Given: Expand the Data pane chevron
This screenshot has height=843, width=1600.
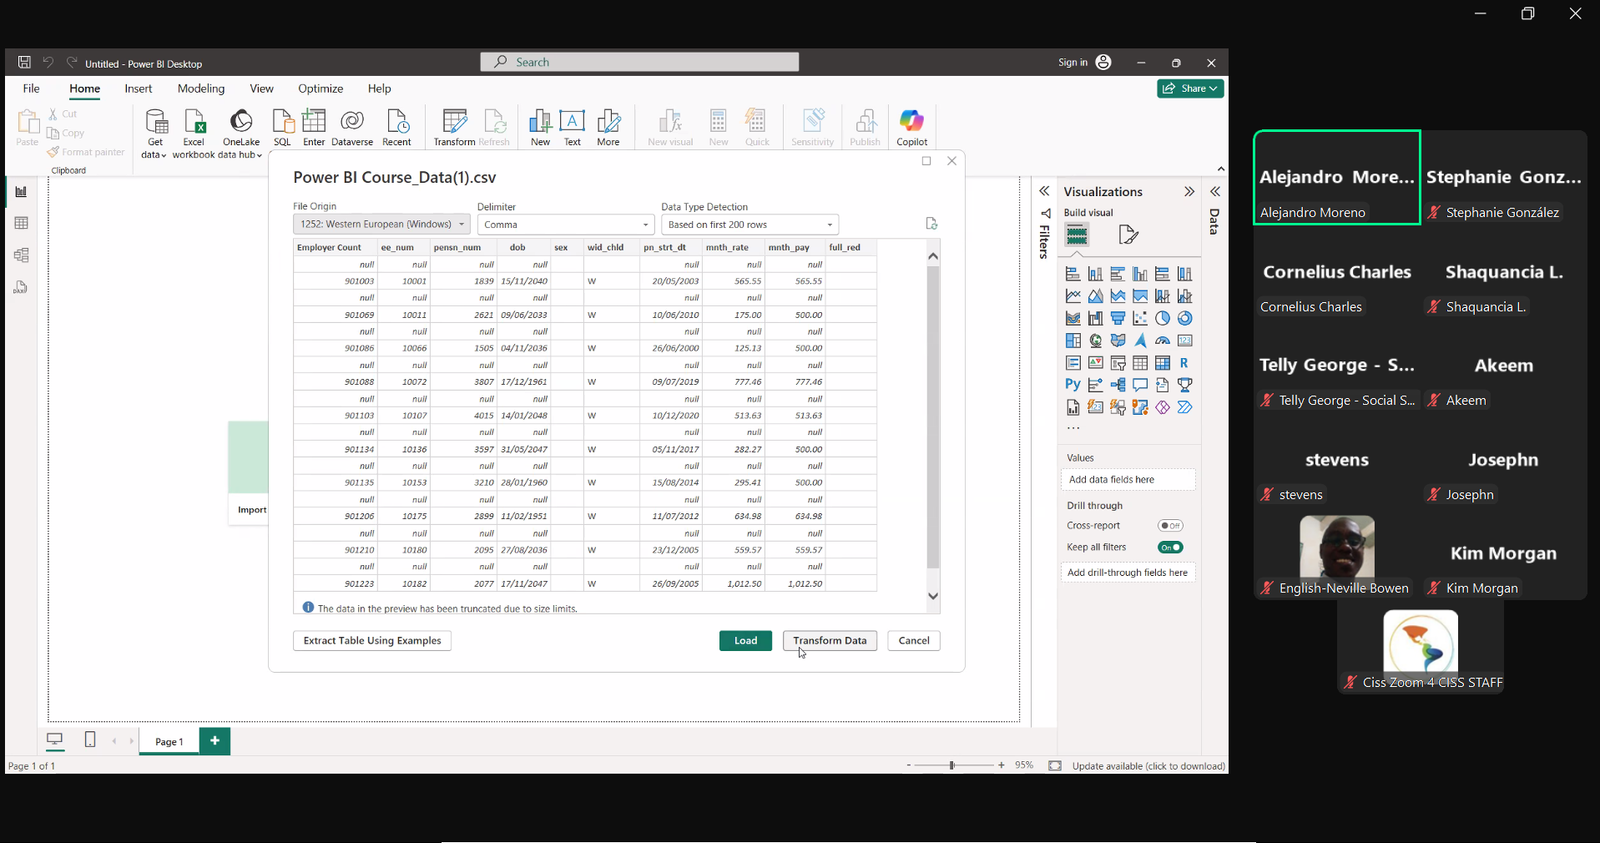Looking at the screenshot, I should pyautogui.click(x=1215, y=191).
